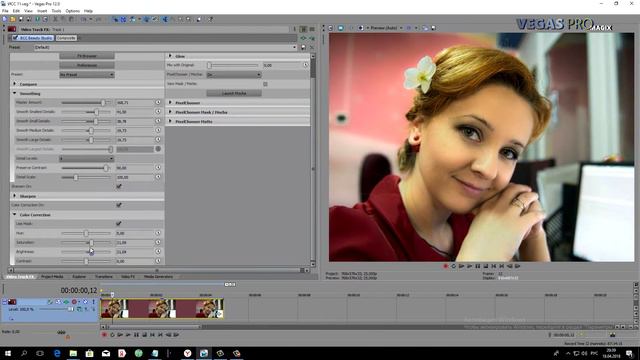Open the Yandex browser taskbar icon
Viewport: 640px width, 360px height.
[187, 353]
